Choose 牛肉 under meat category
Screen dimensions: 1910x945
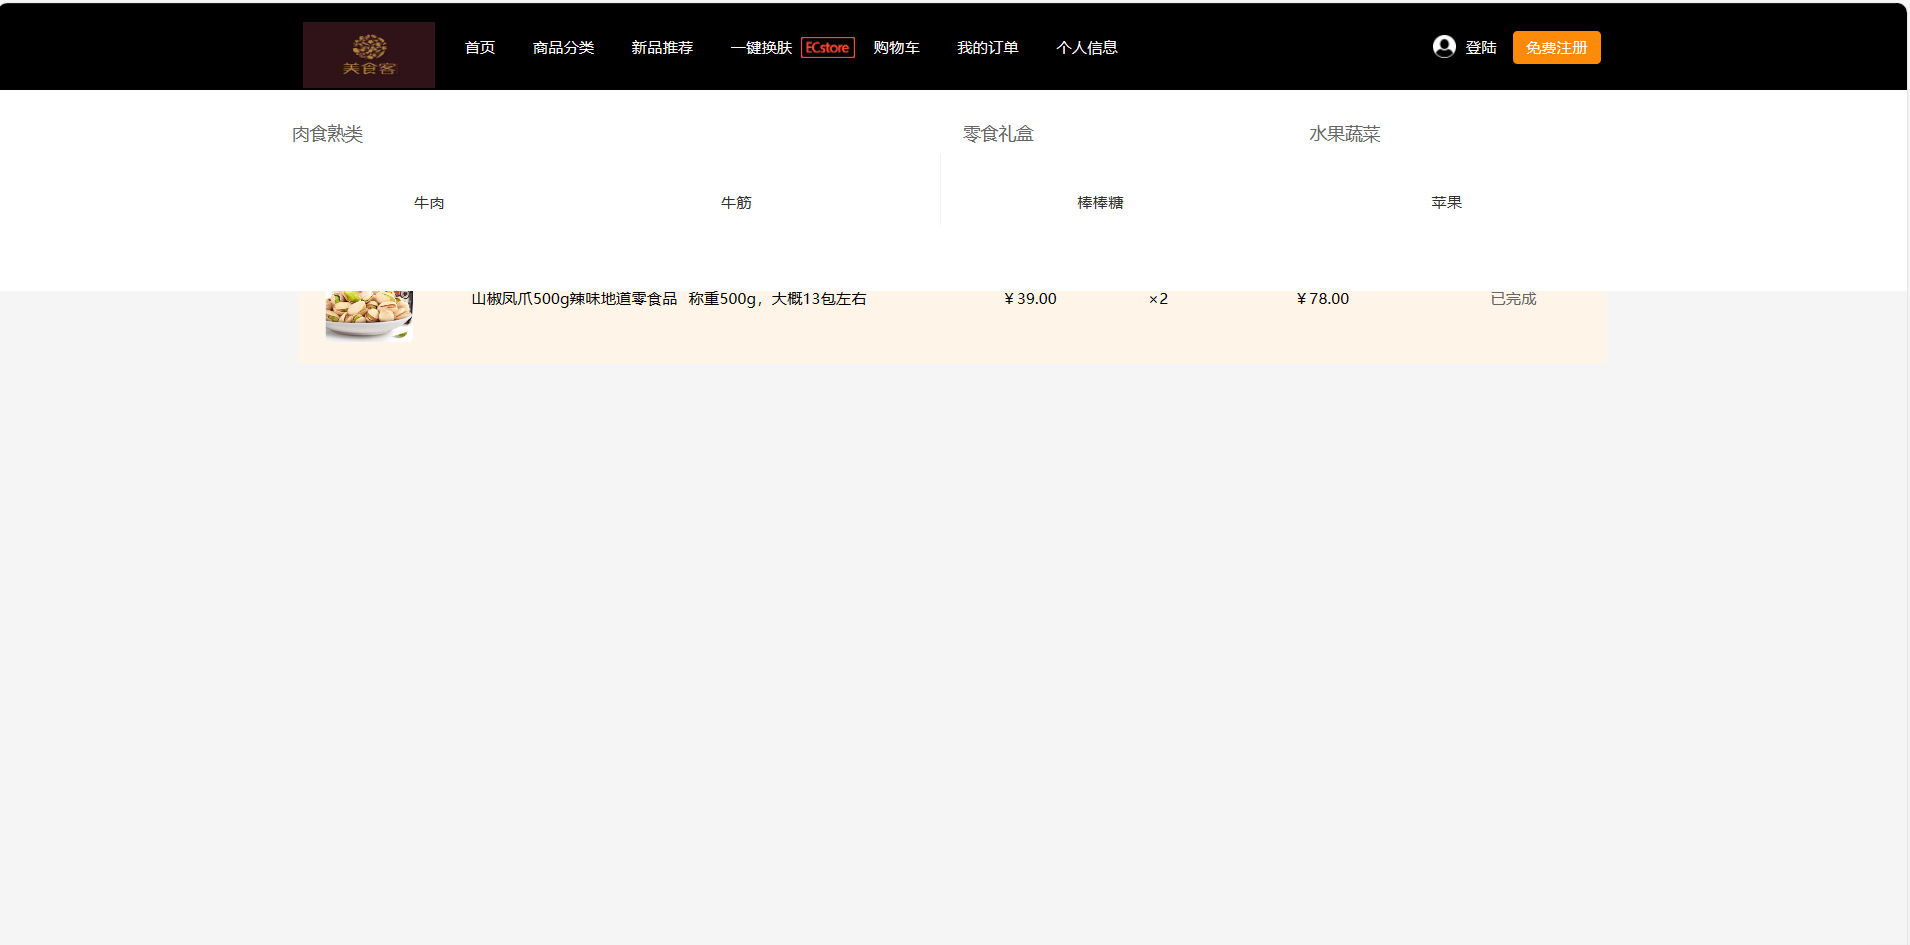pyautogui.click(x=430, y=202)
